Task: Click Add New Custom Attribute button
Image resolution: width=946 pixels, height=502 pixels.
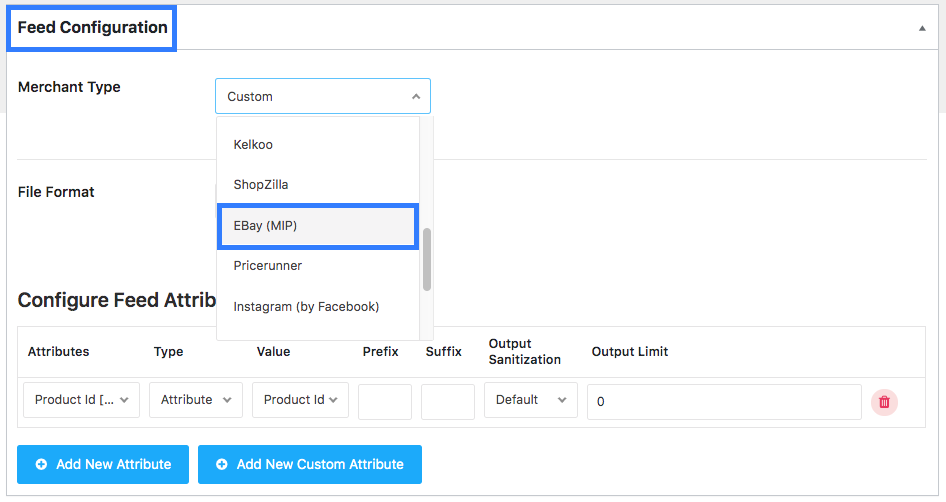Action: coord(310,464)
